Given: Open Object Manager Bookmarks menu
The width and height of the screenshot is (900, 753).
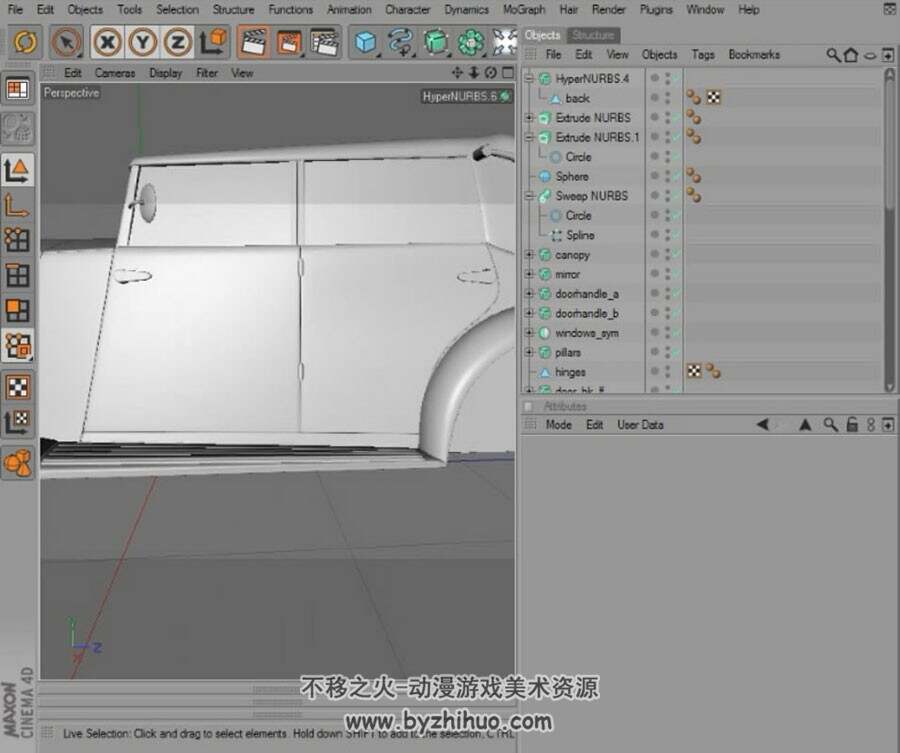Looking at the screenshot, I should click(754, 55).
